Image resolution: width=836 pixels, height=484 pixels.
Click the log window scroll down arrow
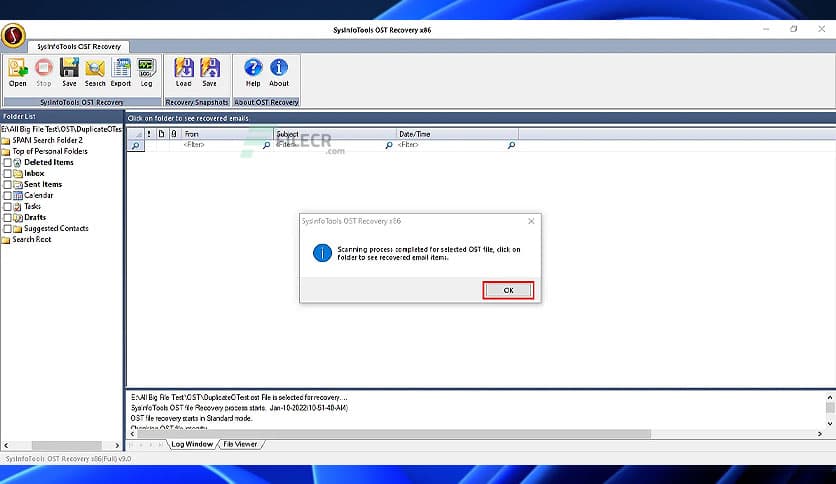(830, 424)
